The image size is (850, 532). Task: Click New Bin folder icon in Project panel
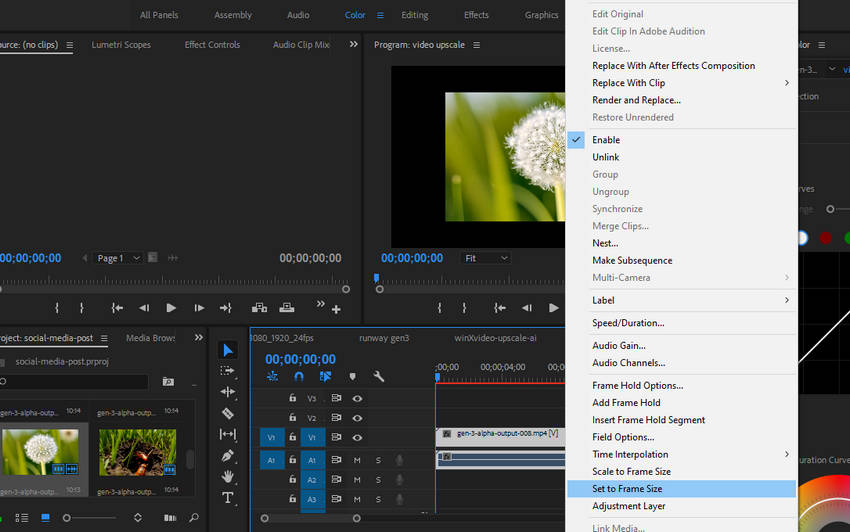[169, 382]
